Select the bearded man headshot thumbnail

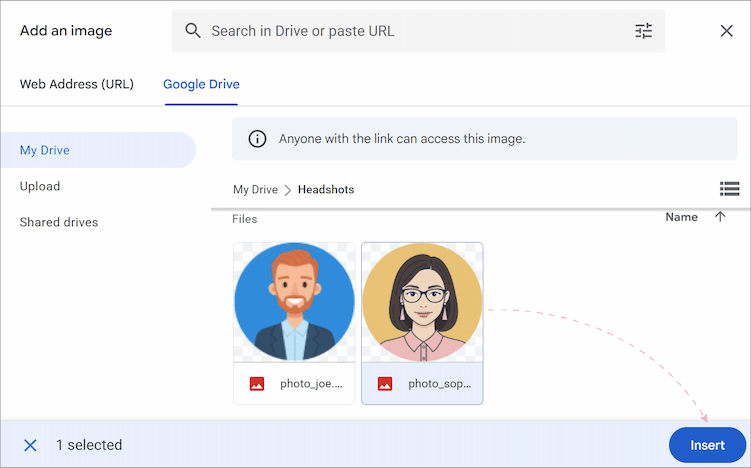click(x=294, y=301)
